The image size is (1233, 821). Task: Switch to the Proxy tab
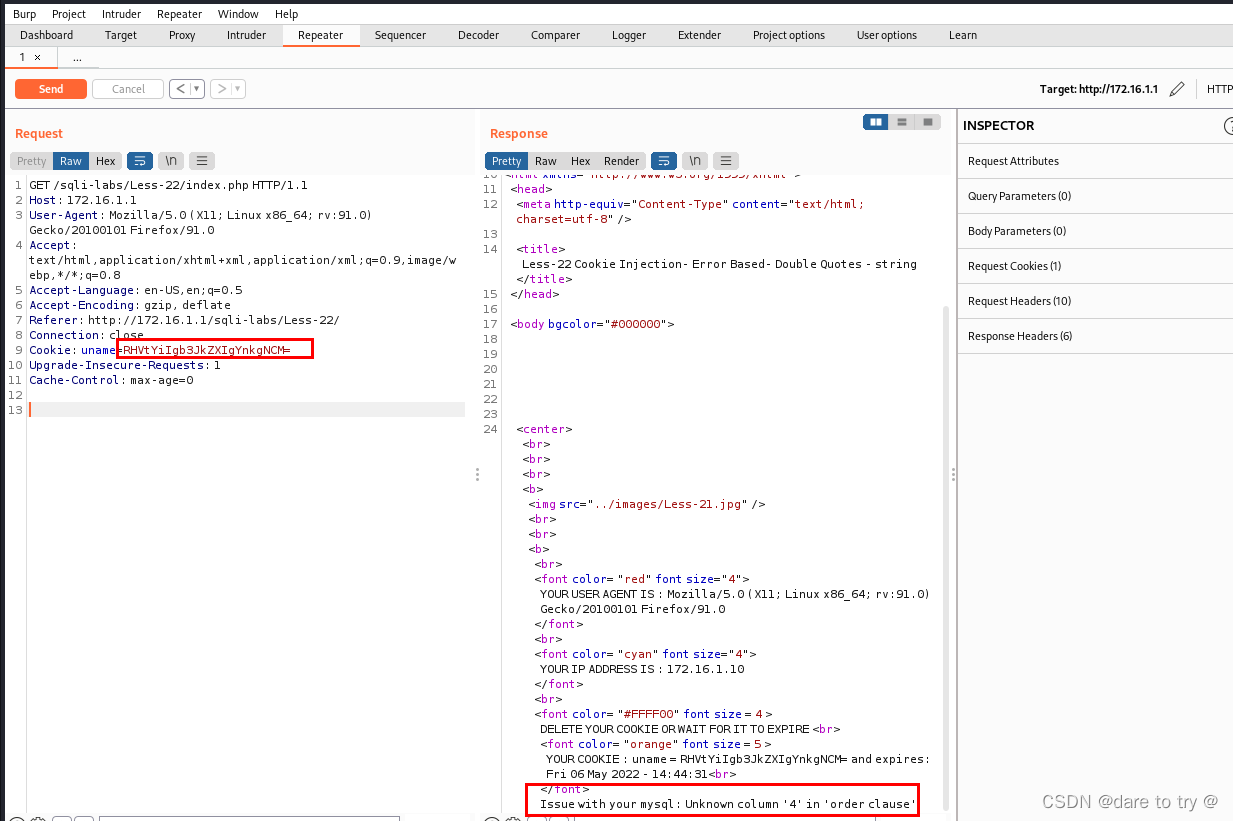point(182,35)
